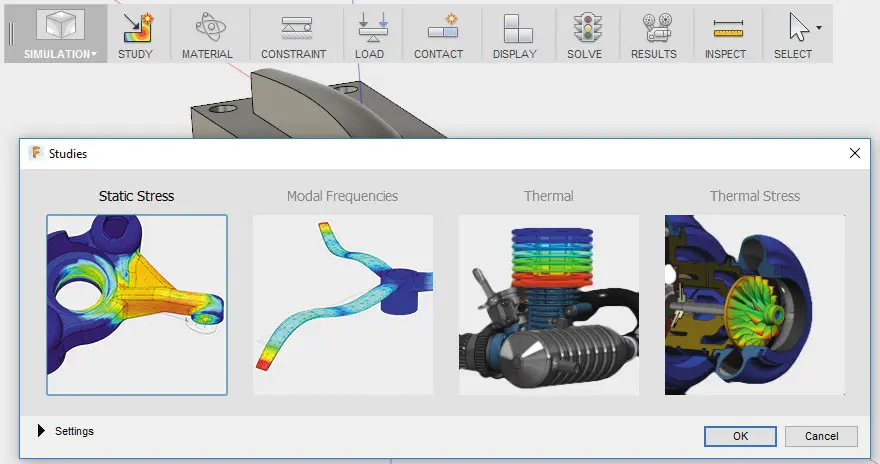
Task: Run Solve with the traffic light icon
Action: (584, 28)
